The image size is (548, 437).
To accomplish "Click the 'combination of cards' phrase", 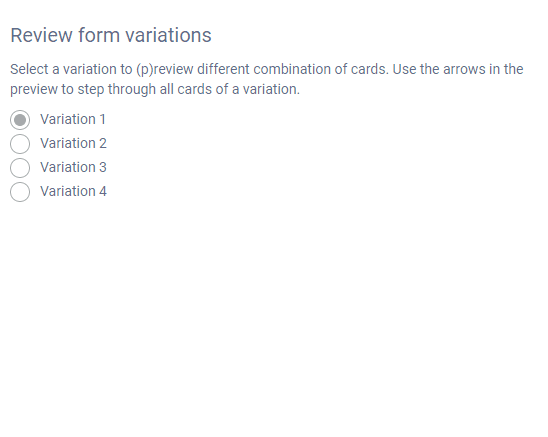I will point(321,69).
